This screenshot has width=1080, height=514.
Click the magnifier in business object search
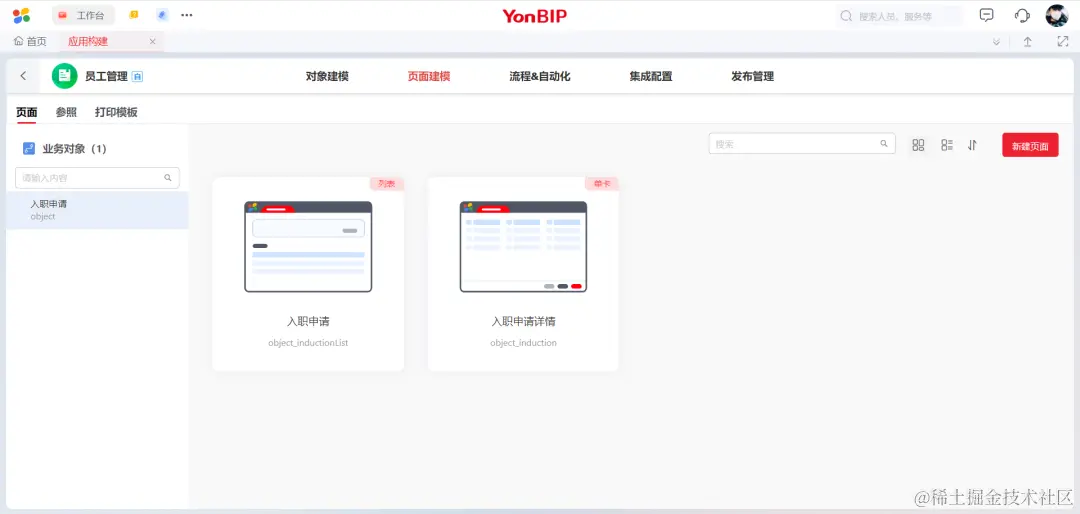tap(167, 178)
